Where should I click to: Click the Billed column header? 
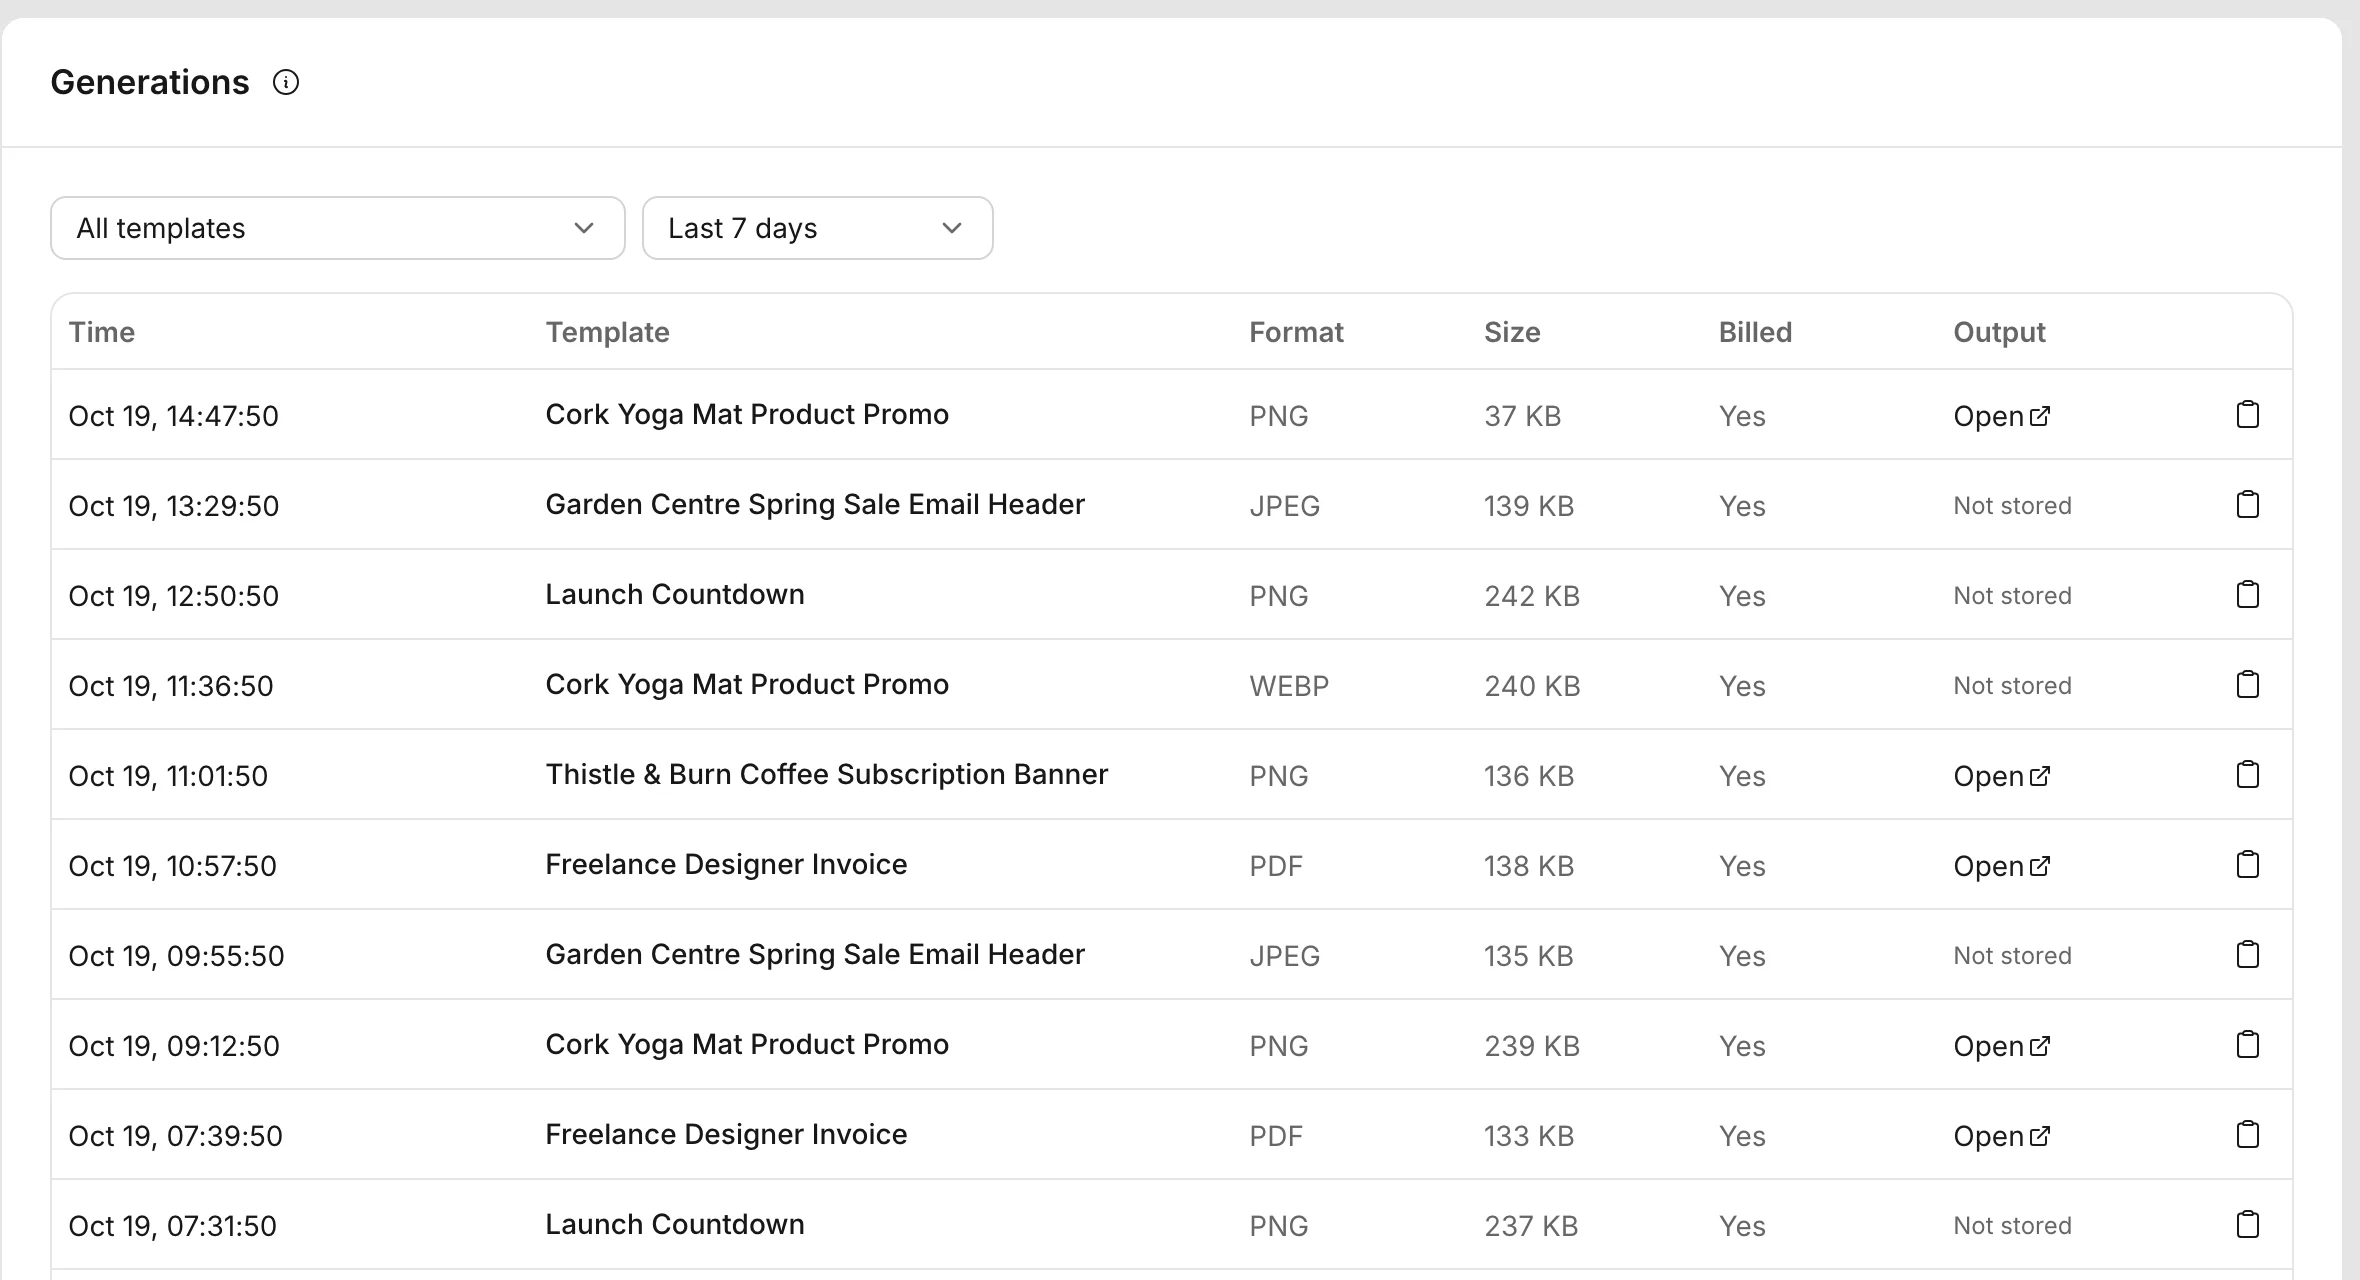coord(1755,332)
